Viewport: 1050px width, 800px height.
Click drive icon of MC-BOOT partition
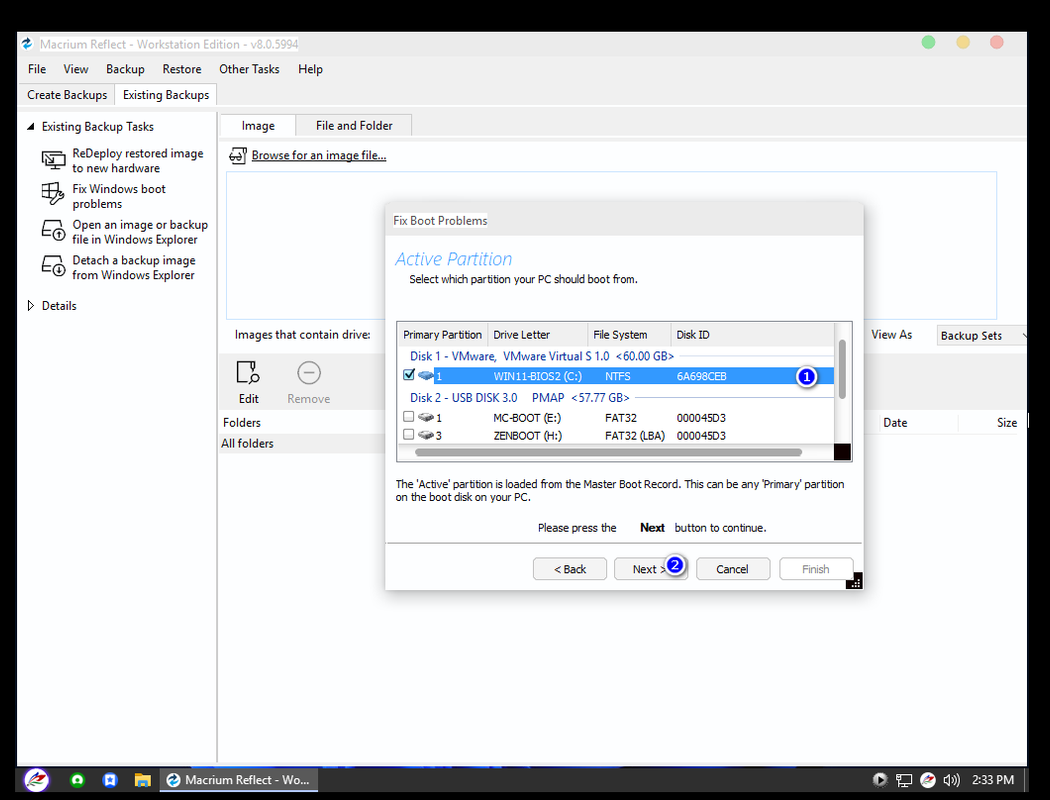tap(425, 417)
